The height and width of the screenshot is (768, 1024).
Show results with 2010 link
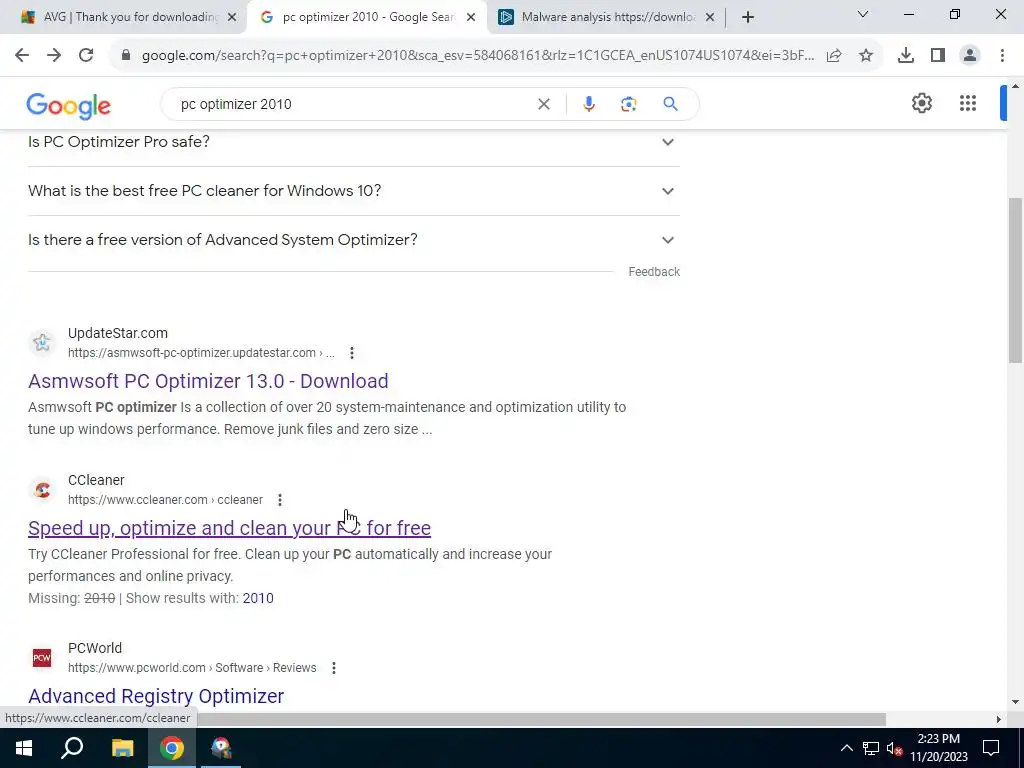(258, 598)
